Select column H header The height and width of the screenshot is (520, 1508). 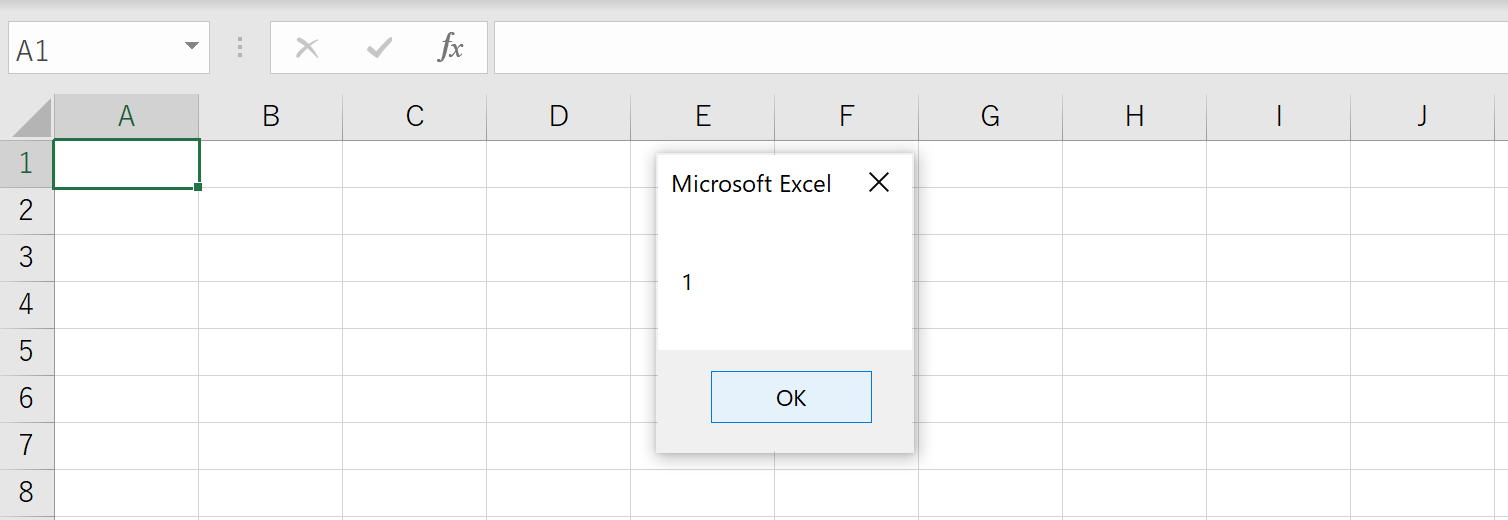point(1134,117)
